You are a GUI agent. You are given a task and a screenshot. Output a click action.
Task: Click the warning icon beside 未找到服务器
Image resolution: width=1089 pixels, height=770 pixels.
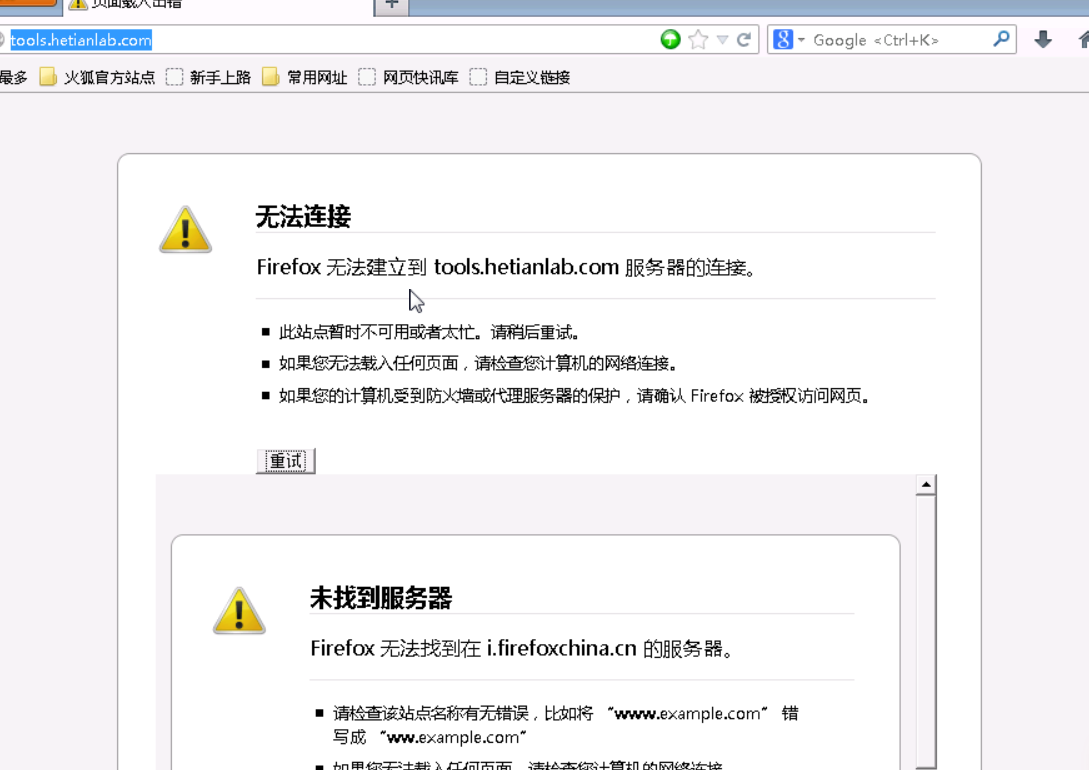[239, 611]
